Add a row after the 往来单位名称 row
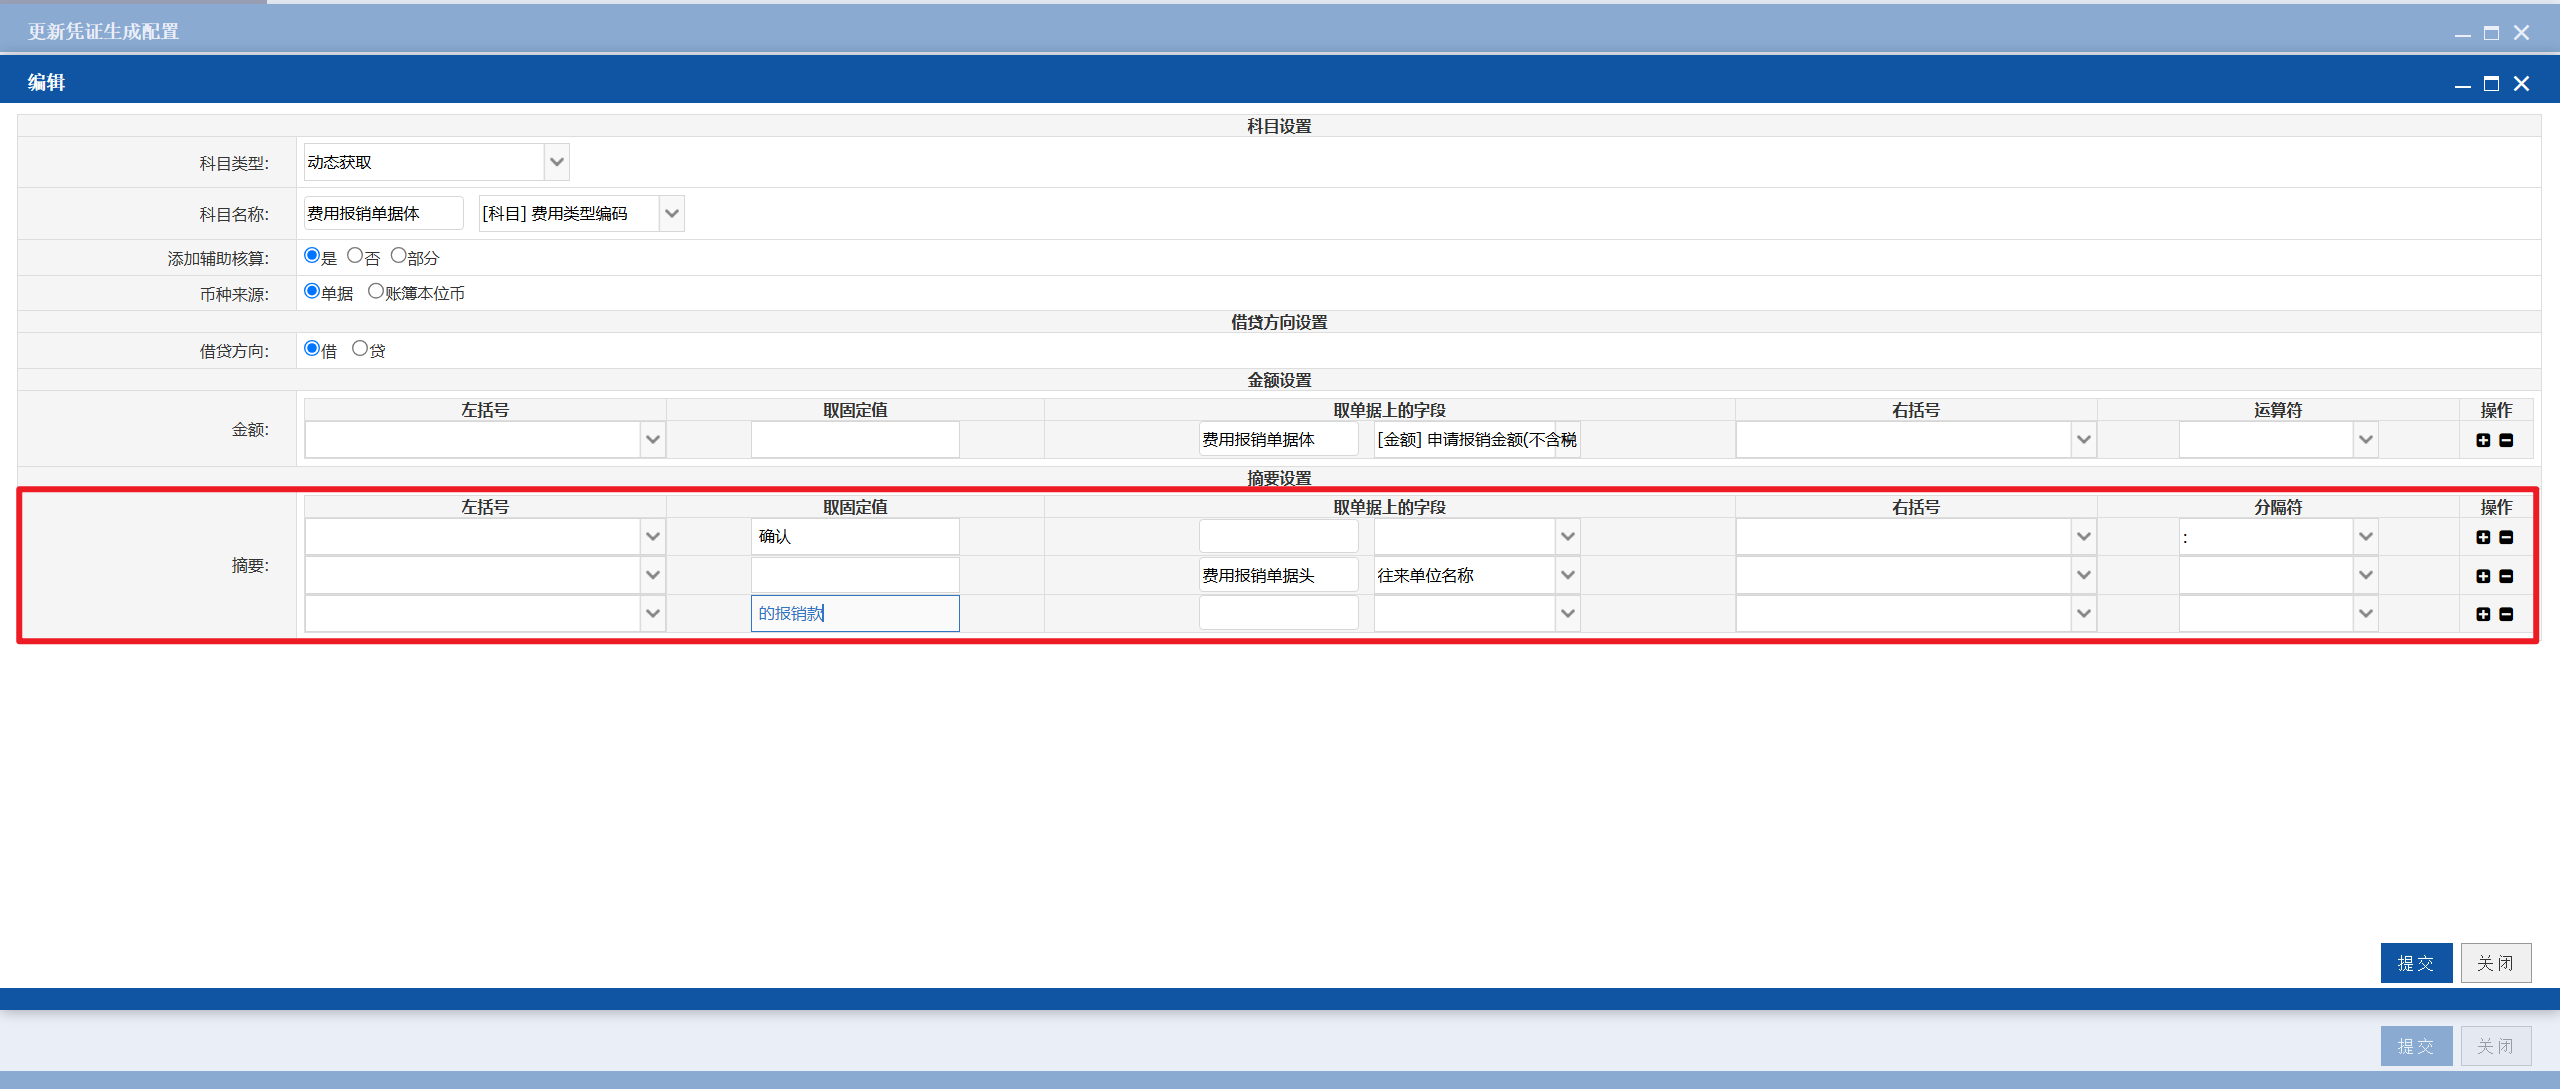The width and height of the screenshot is (2560, 1089). [2483, 576]
